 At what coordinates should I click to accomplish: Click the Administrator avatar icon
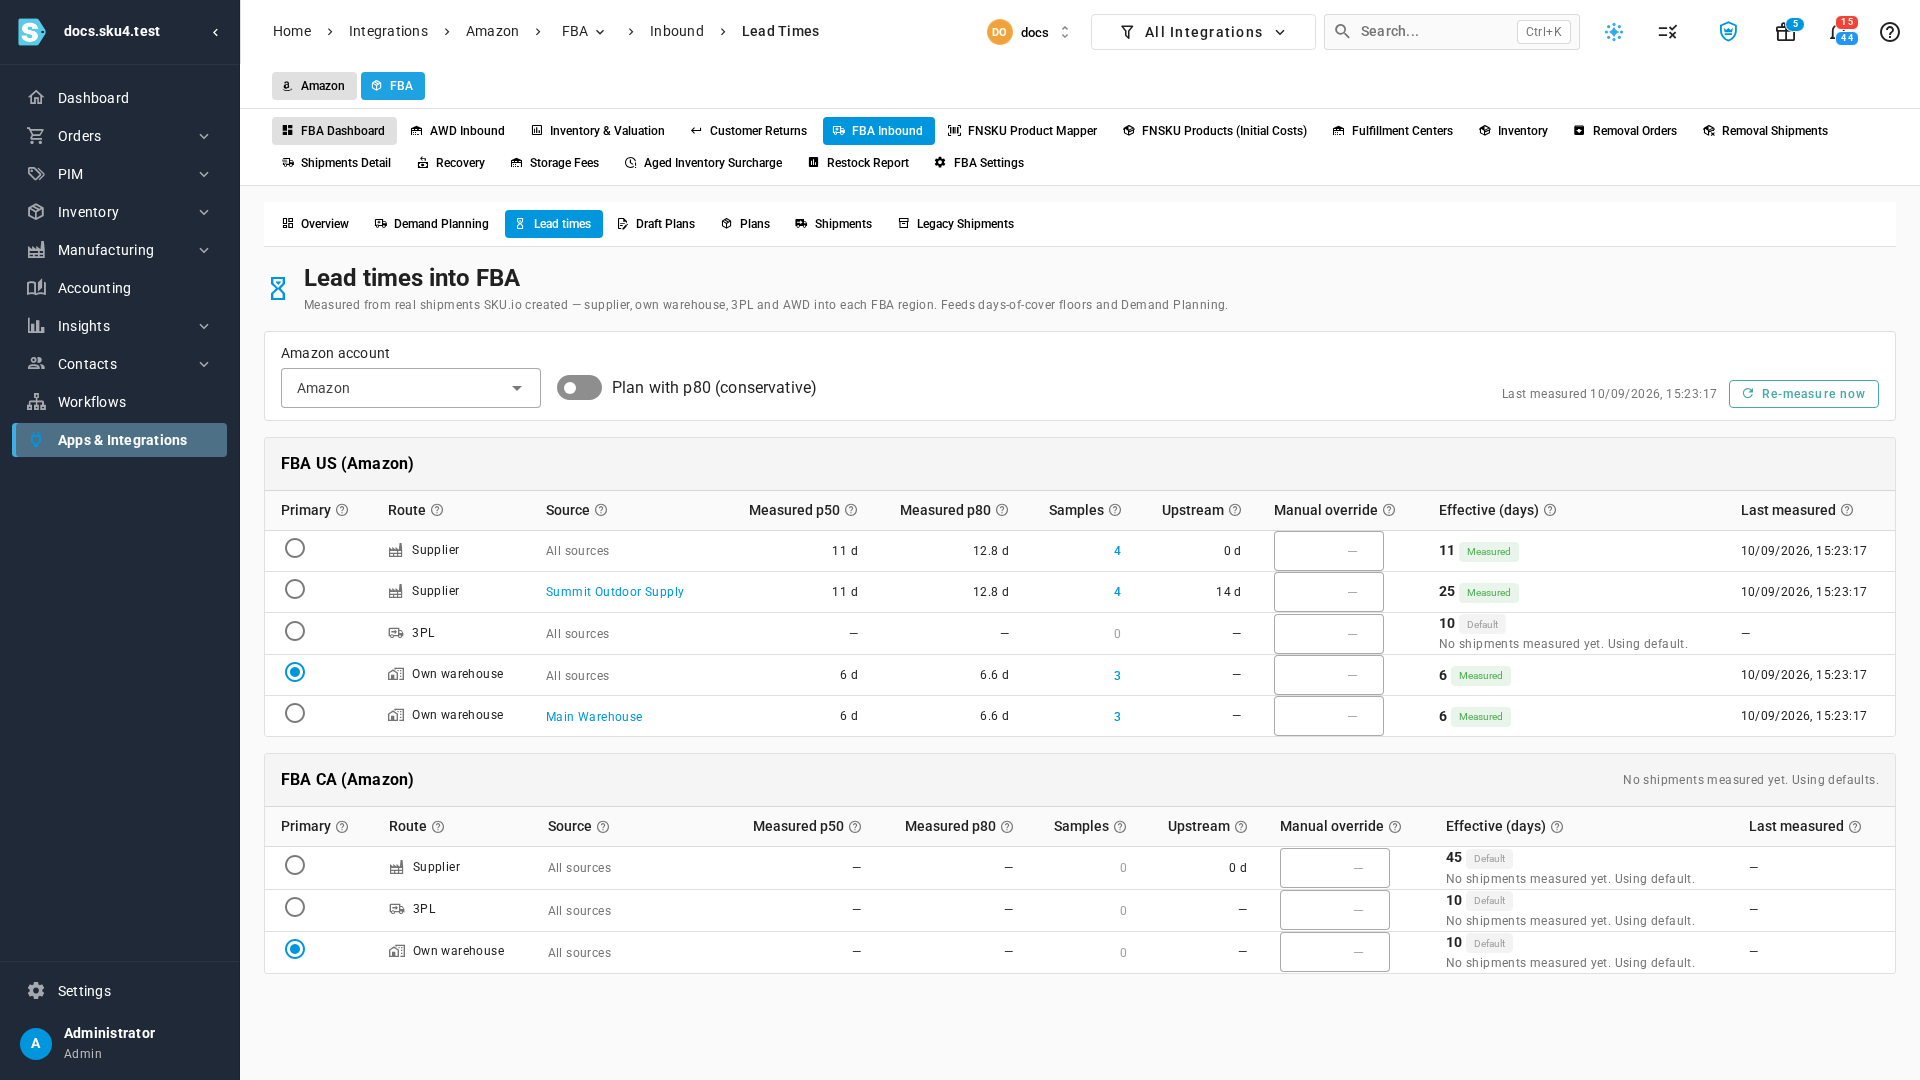pyautogui.click(x=36, y=1043)
